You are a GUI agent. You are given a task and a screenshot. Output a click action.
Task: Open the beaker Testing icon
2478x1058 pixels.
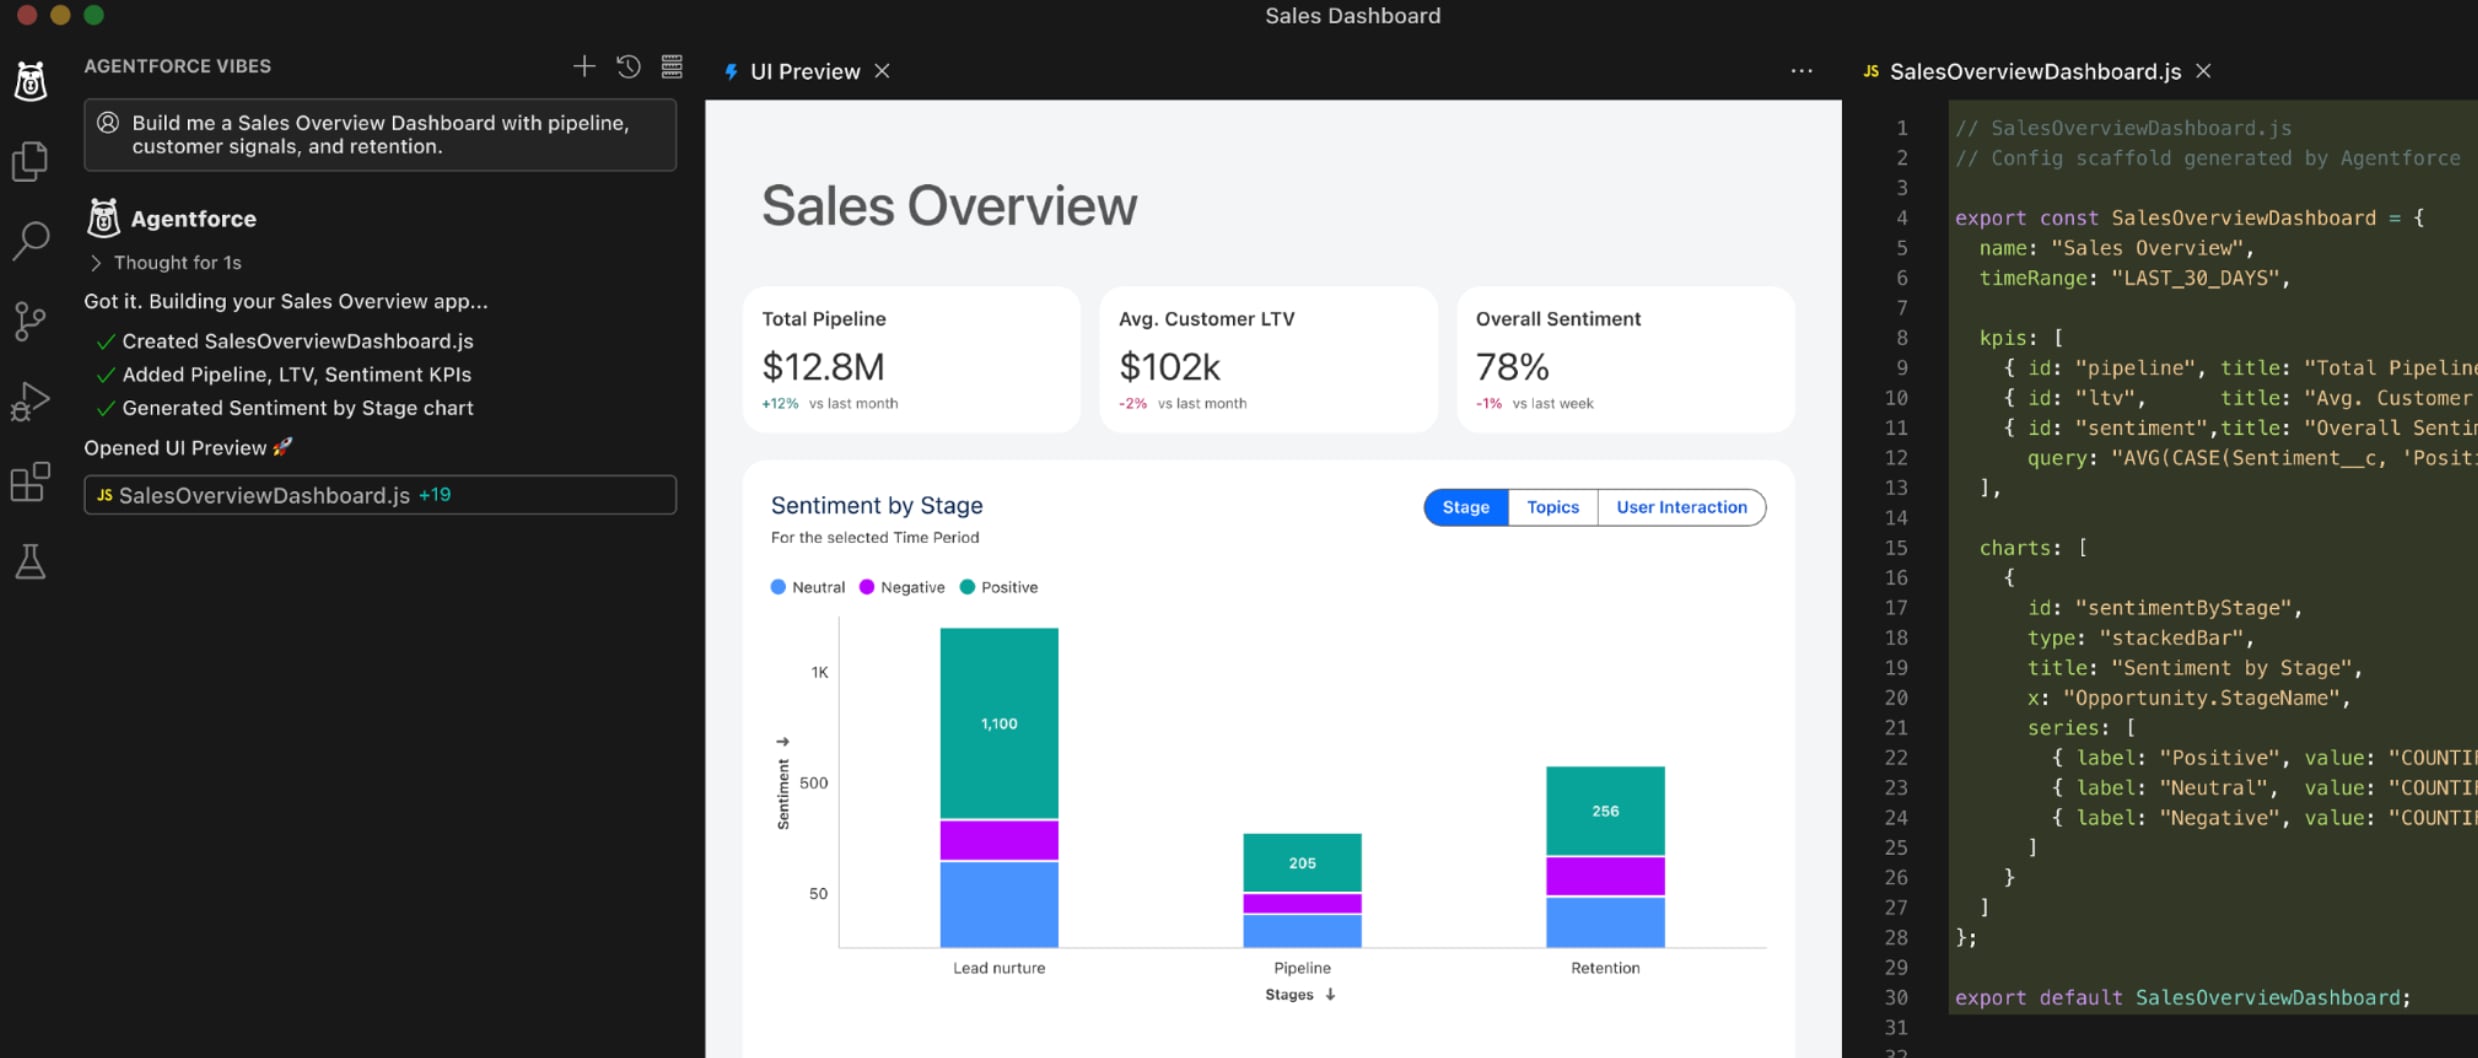30,562
